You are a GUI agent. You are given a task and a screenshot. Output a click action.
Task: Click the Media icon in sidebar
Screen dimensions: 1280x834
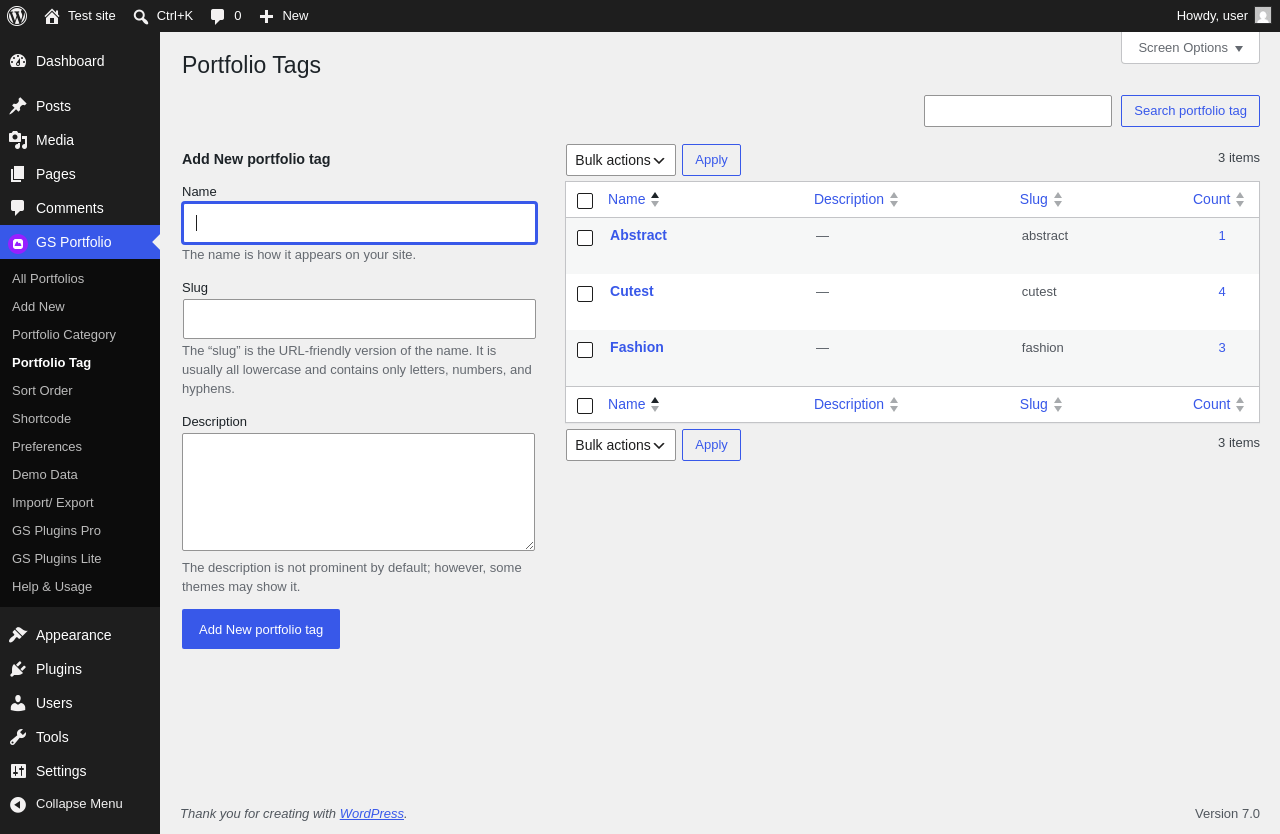coord(18,140)
